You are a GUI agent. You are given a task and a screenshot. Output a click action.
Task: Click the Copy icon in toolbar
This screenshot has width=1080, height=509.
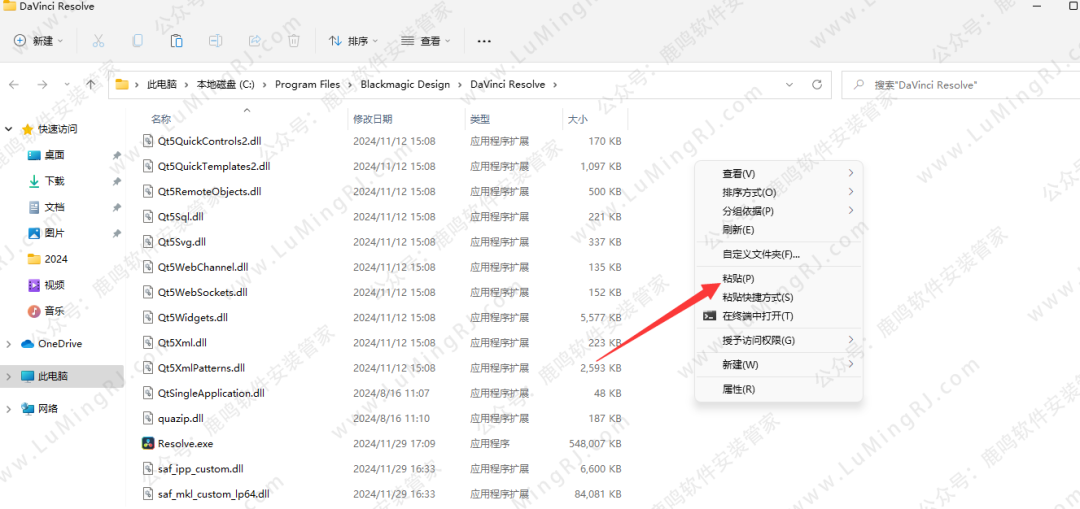(x=137, y=41)
